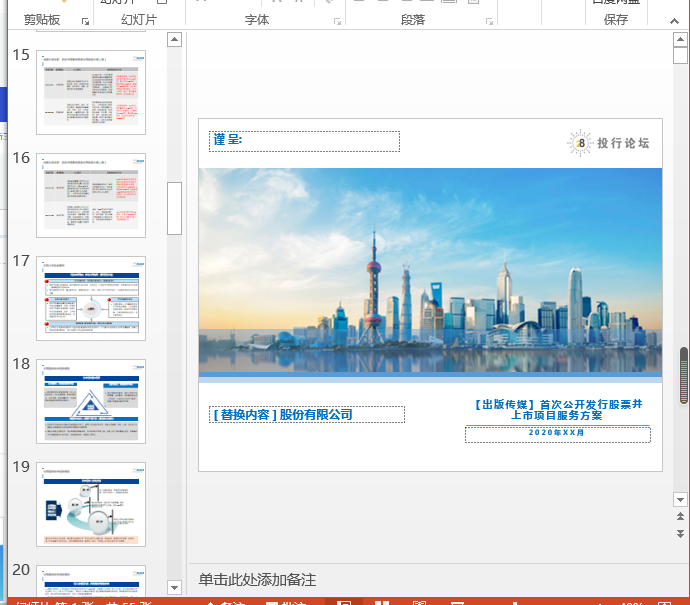Click the 谨呈: text box
The height and width of the screenshot is (605, 690).
305,141
